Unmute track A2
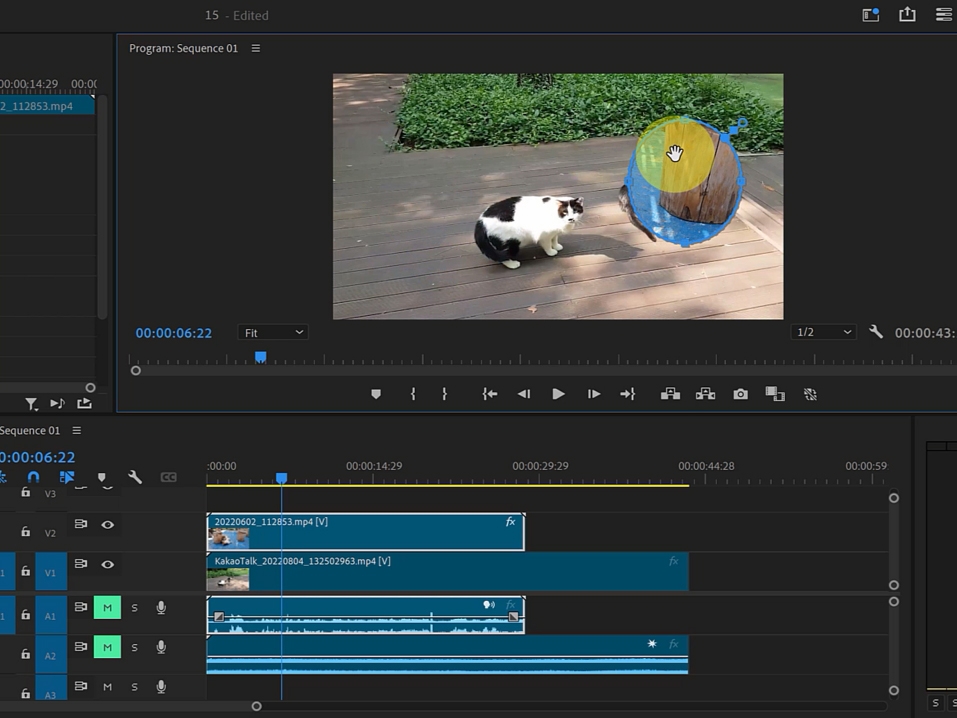The height and width of the screenshot is (718, 957). (x=107, y=647)
